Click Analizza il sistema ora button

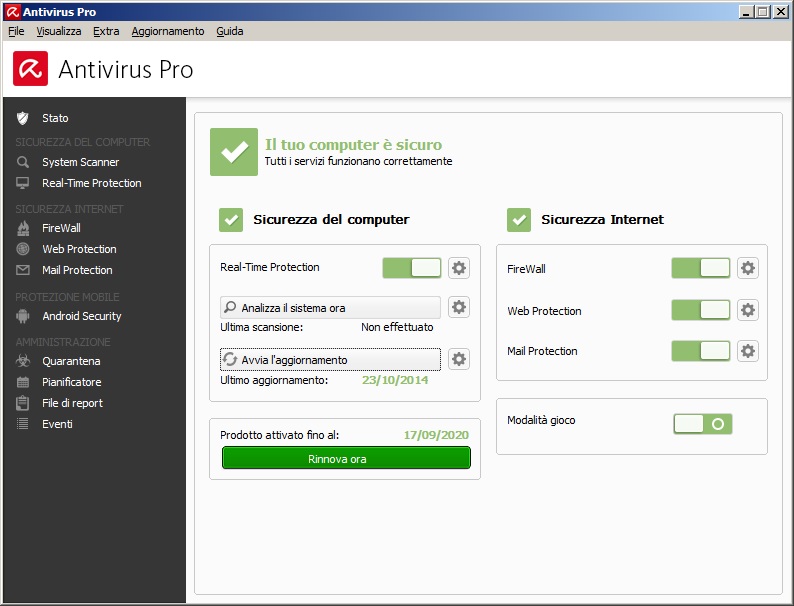(x=330, y=307)
